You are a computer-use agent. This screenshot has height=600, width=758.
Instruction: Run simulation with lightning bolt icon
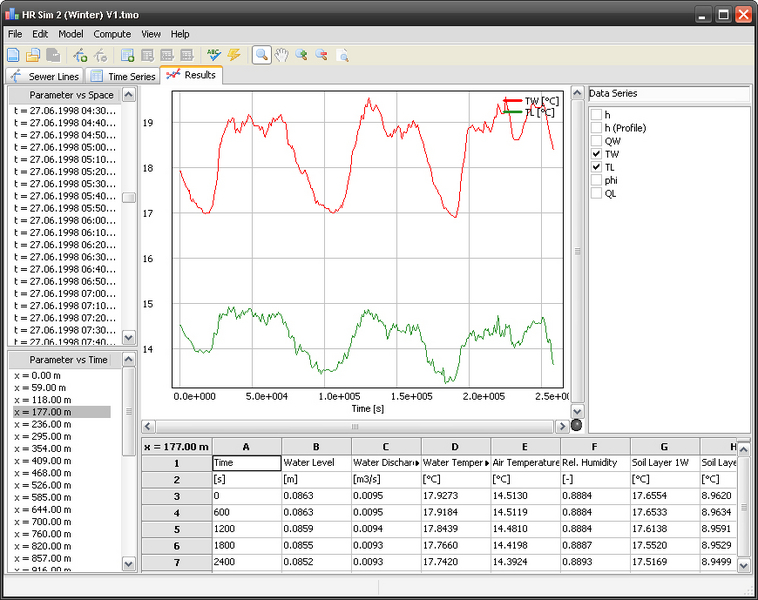[233, 55]
